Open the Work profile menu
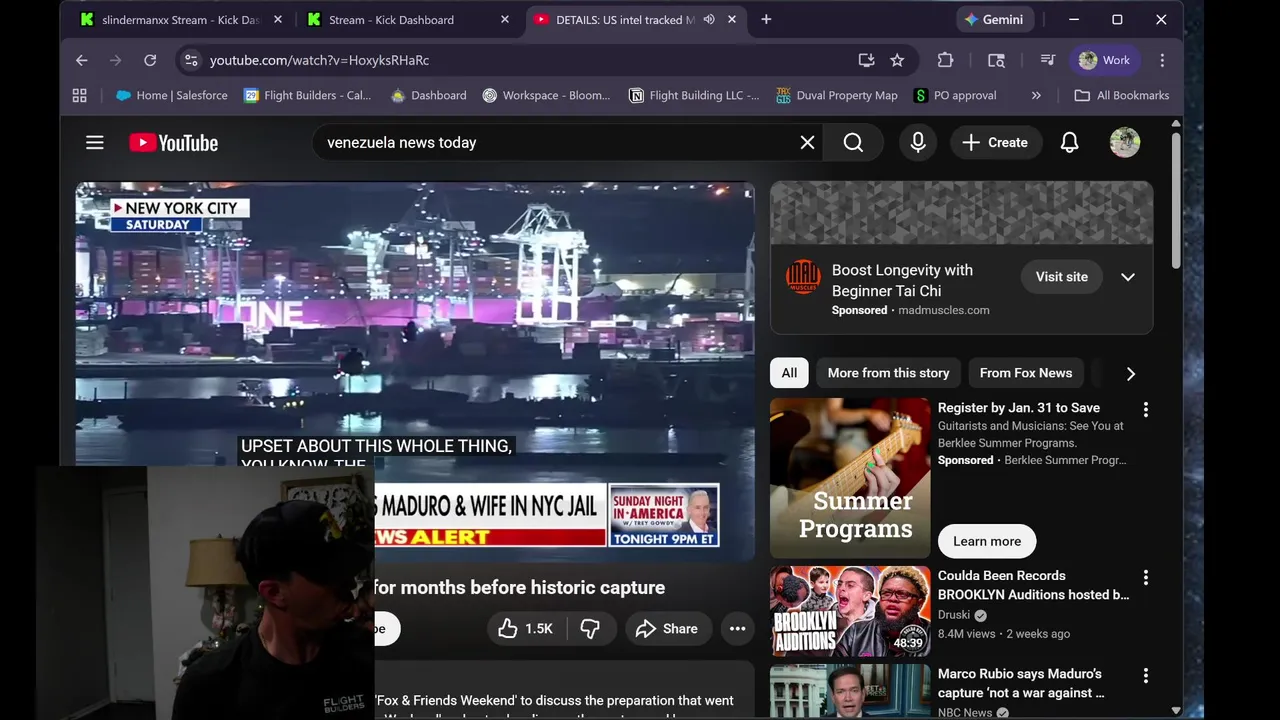 (1105, 60)
